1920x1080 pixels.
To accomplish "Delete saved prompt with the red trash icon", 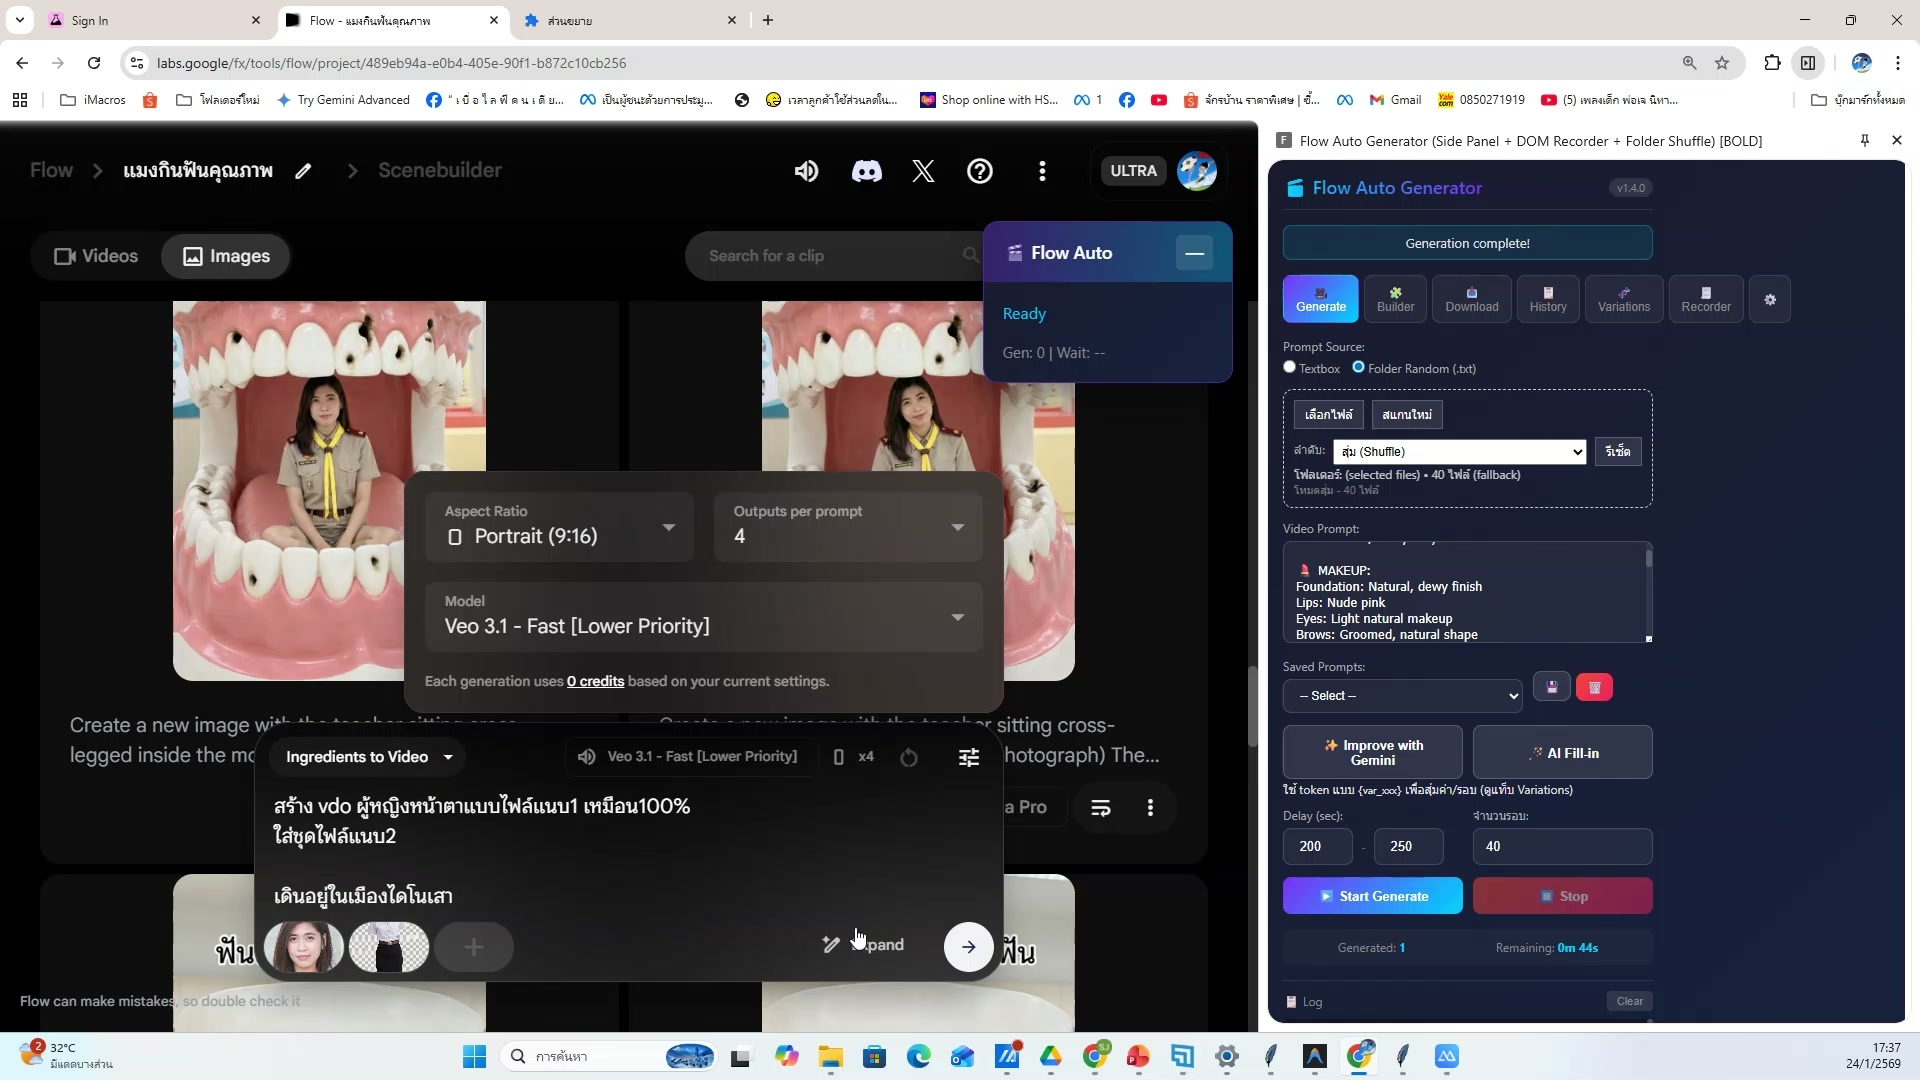I will pos(1595,687).
